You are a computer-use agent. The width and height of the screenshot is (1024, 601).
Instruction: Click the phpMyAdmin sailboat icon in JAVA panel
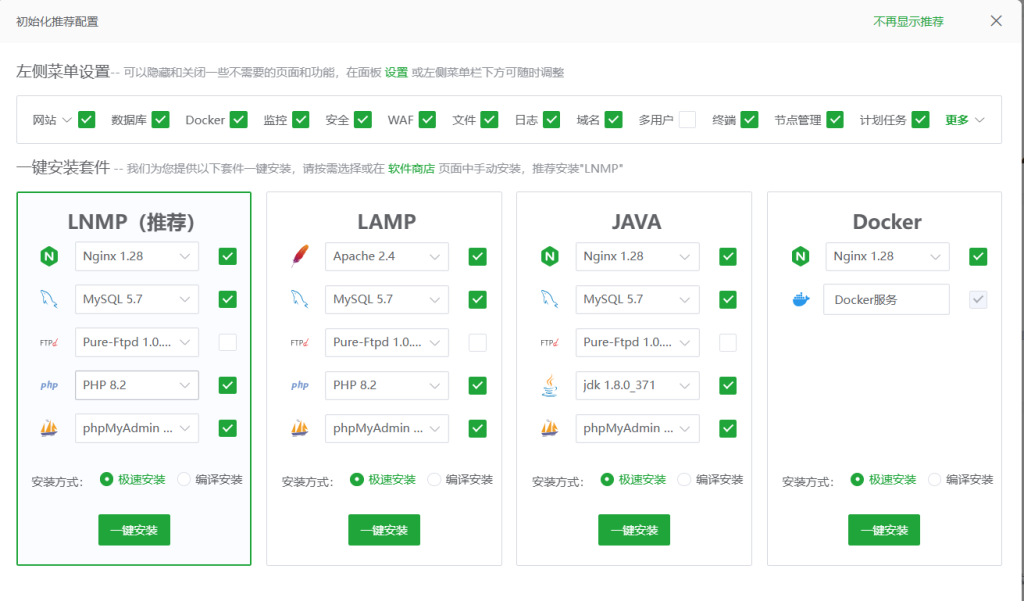click(549, 428)
